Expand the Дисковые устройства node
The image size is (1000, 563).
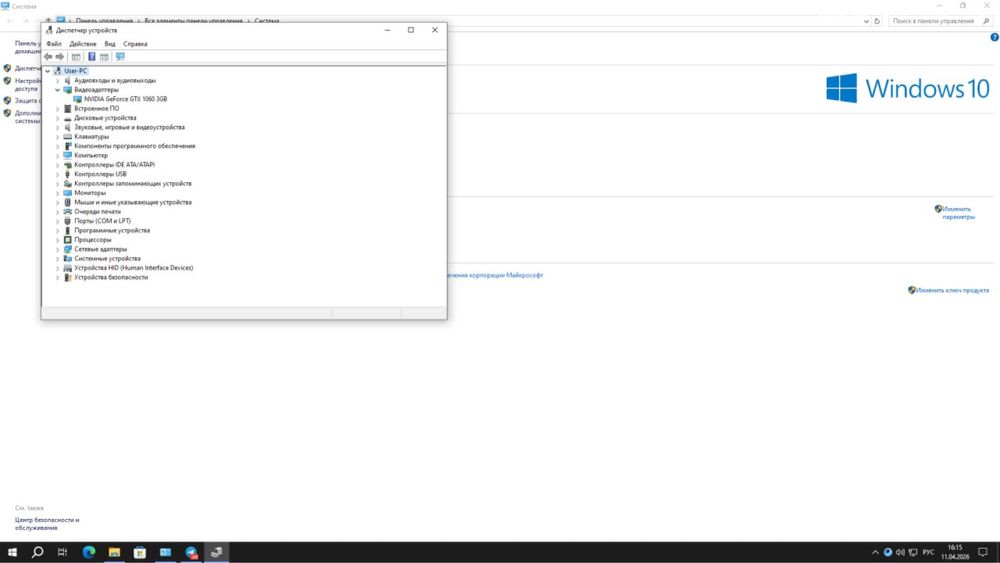point(57,118)
